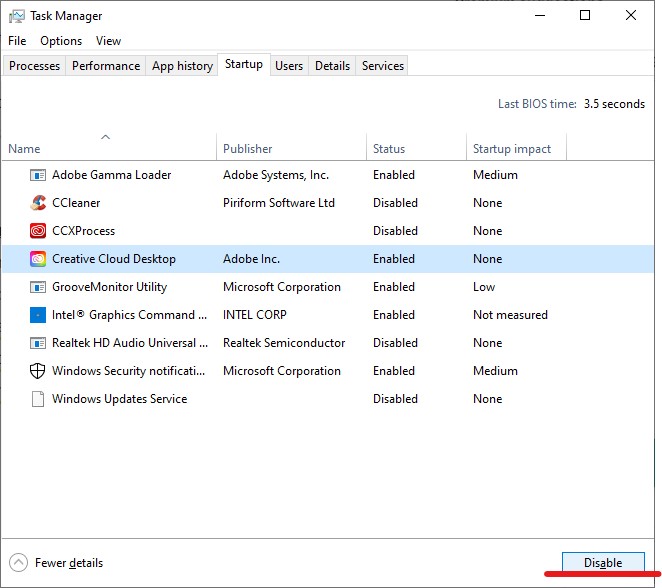The image size is (662, 588).
Task: Click the CCleaner icon
Action: (38, 203)
